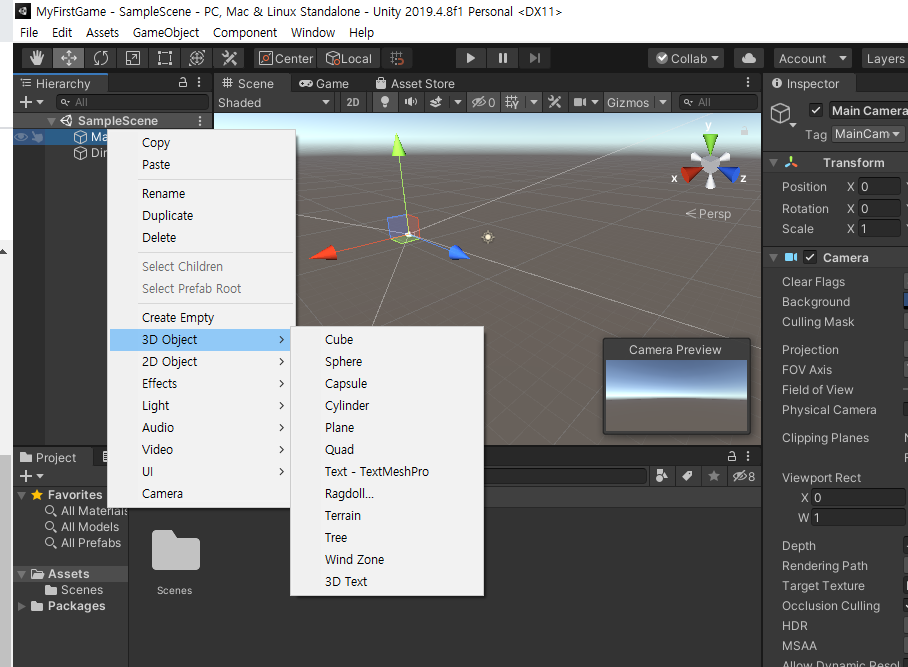Lock the Hierarchy panel
908x667 pixels.
click(x=182, y=82)
